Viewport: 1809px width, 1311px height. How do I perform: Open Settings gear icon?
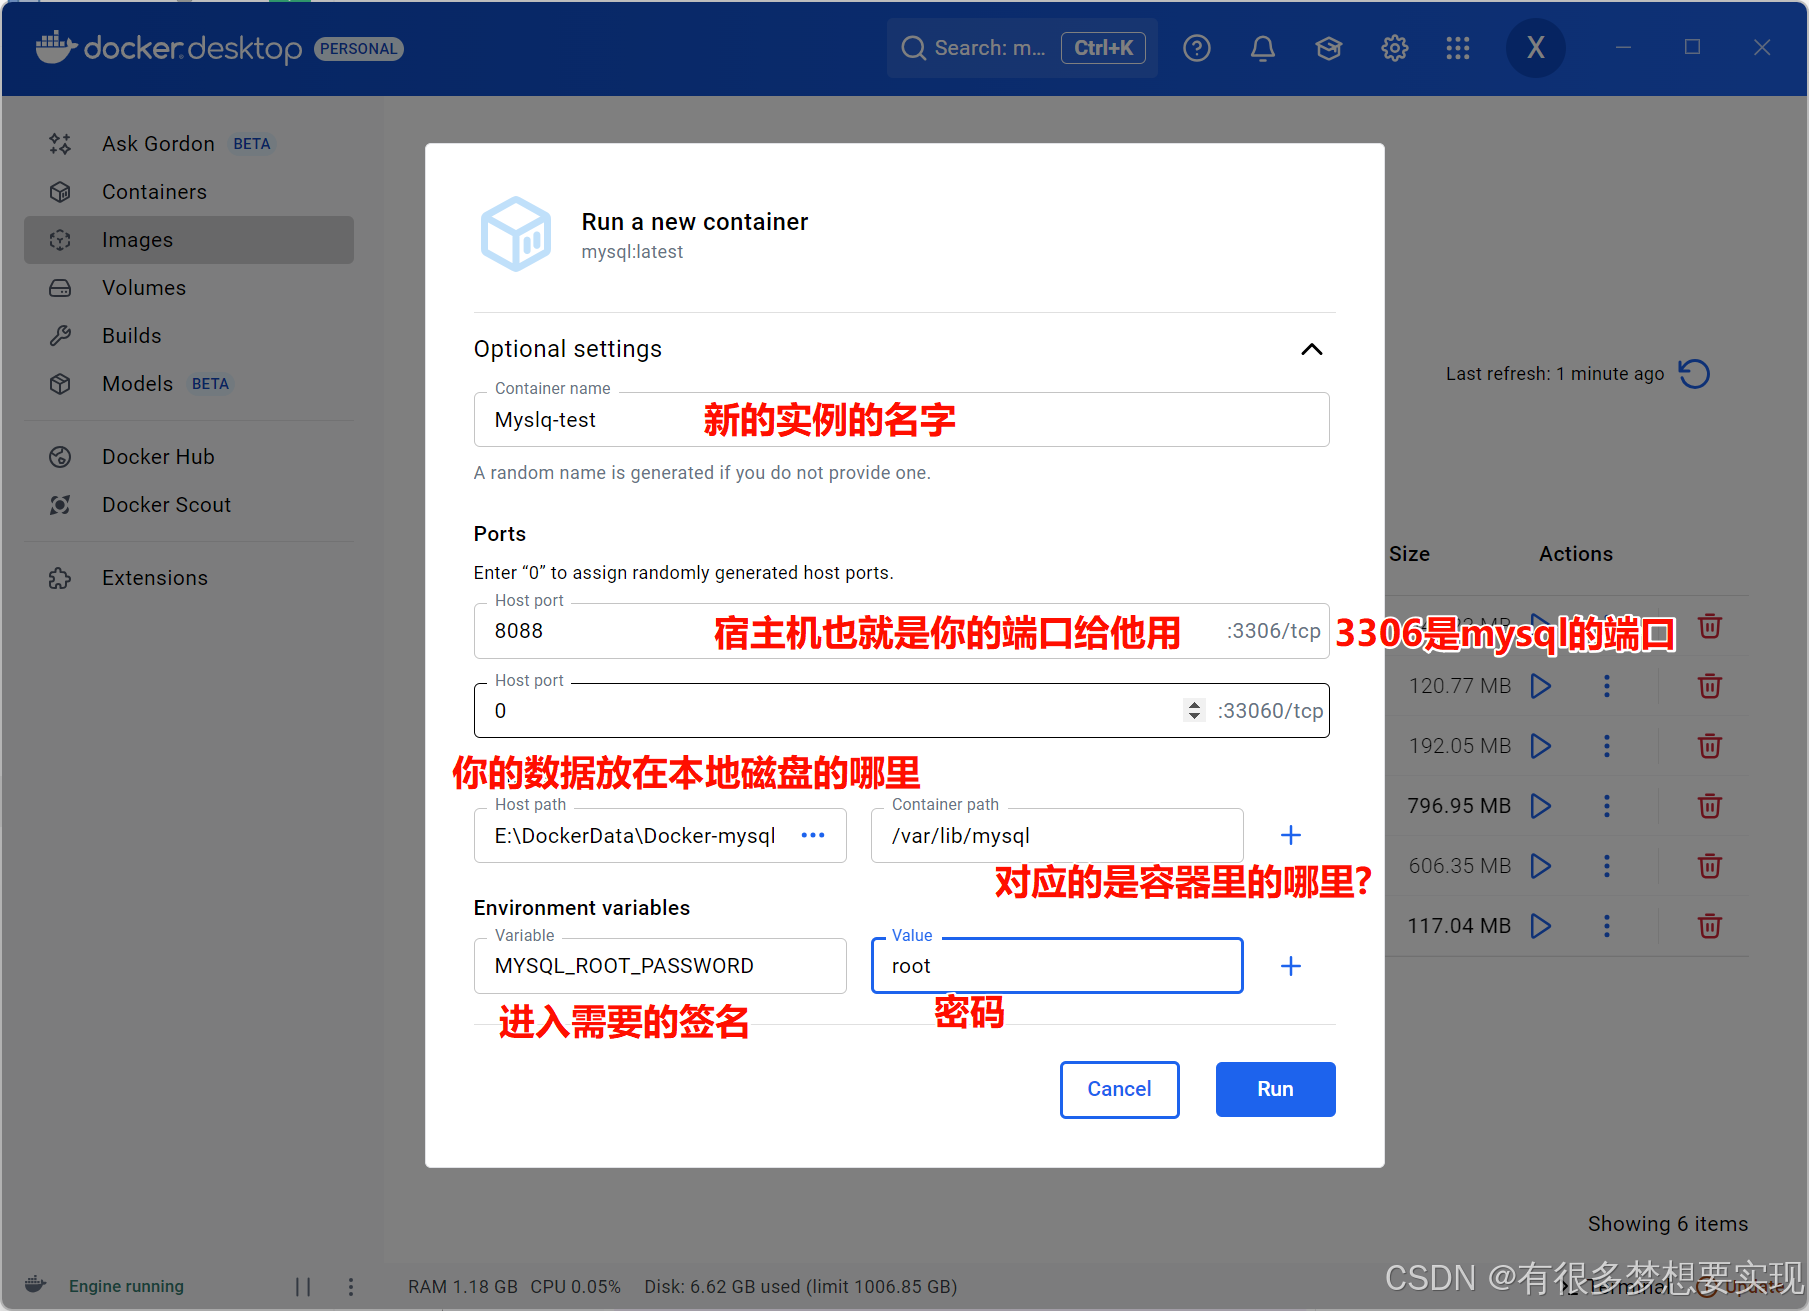point(1395,48)
